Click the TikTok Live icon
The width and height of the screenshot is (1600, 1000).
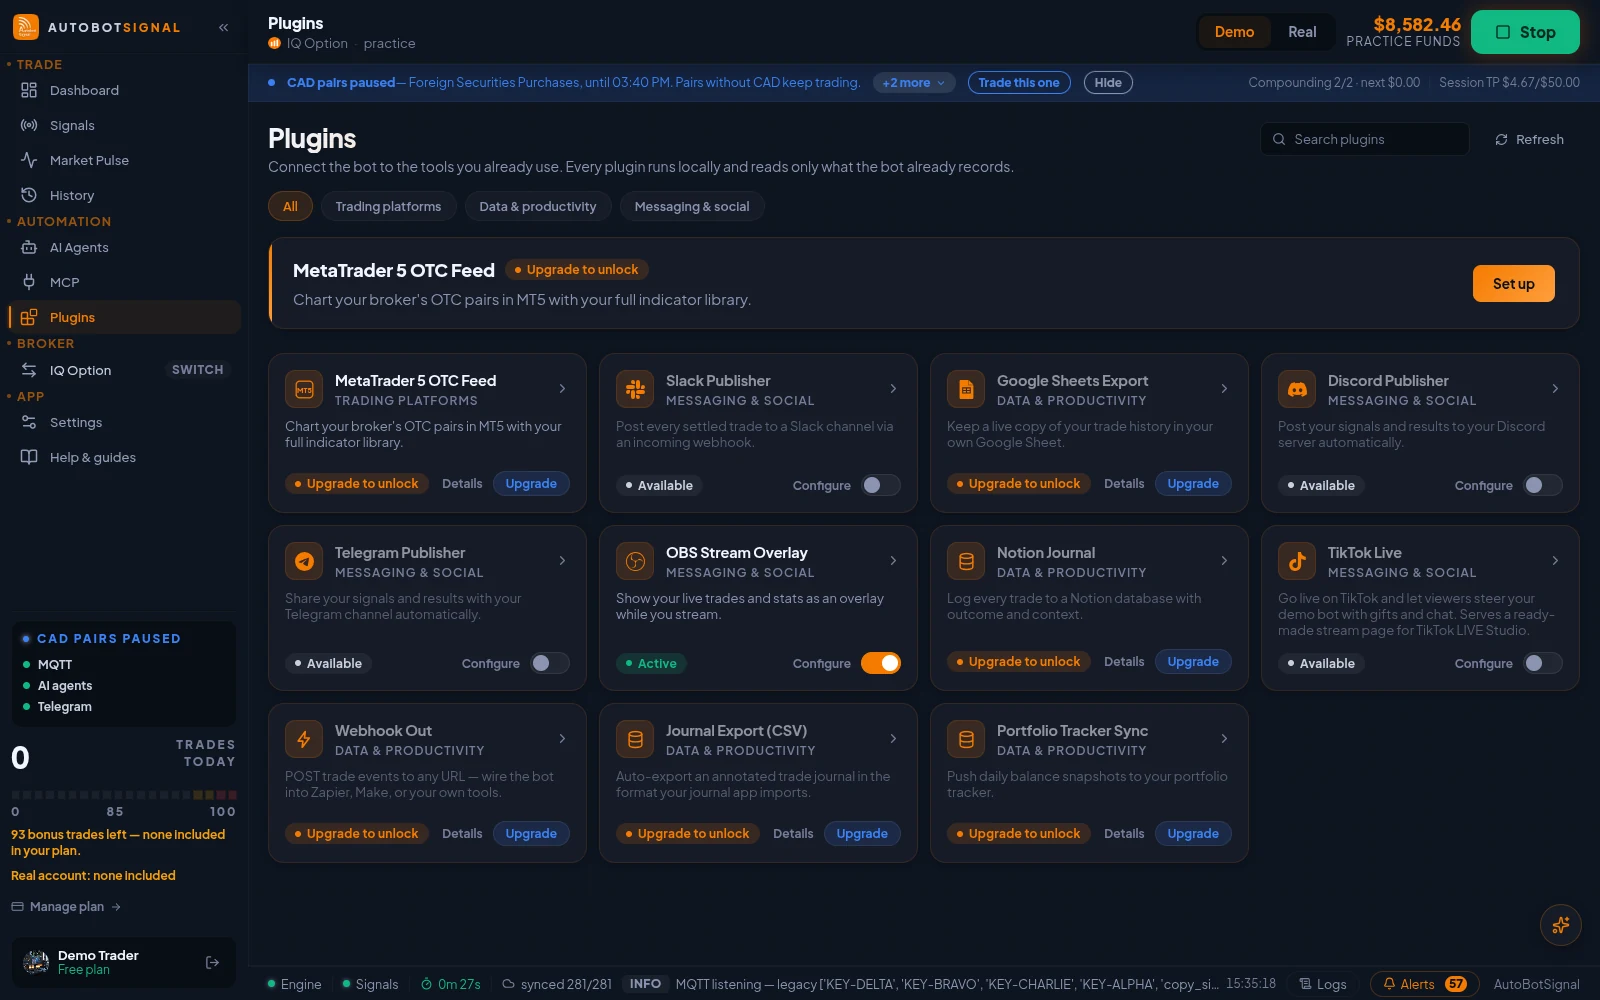[x=1297, y=561]
